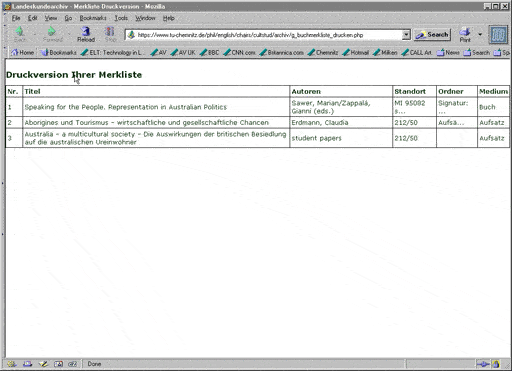Open the Hotmail bookmark
512x371 pixels.
pyautogui.click(x=355, y=53)
